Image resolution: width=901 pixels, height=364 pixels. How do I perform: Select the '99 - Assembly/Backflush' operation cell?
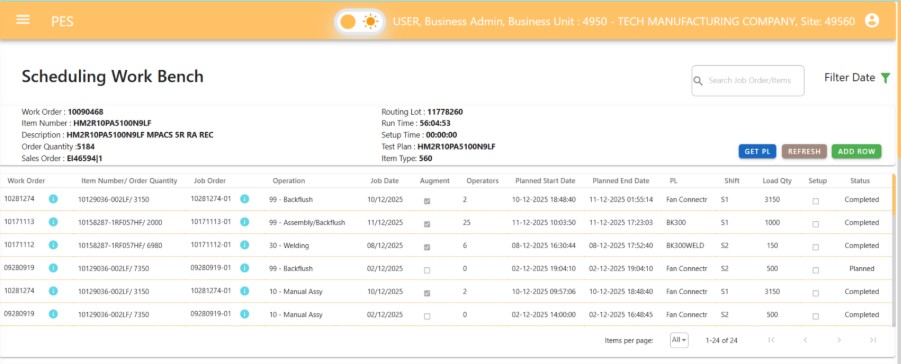pos(306,223)
